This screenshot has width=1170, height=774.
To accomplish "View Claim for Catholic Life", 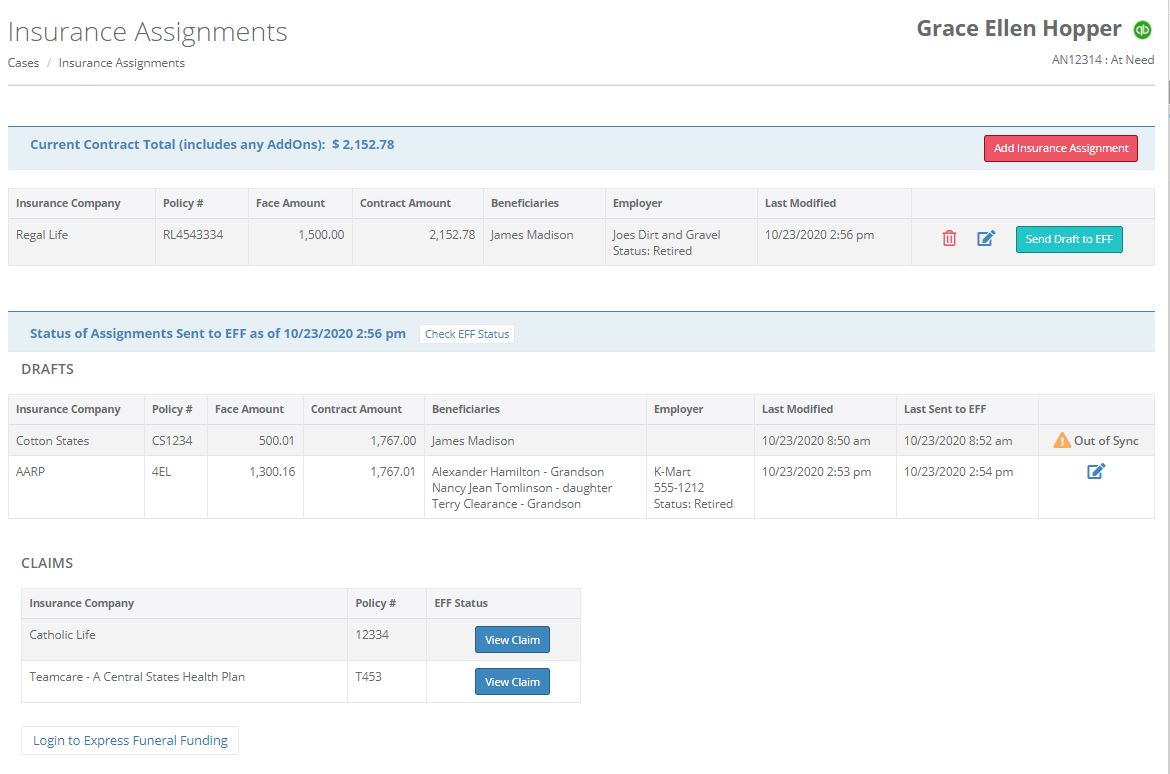I will pos(512,639).
